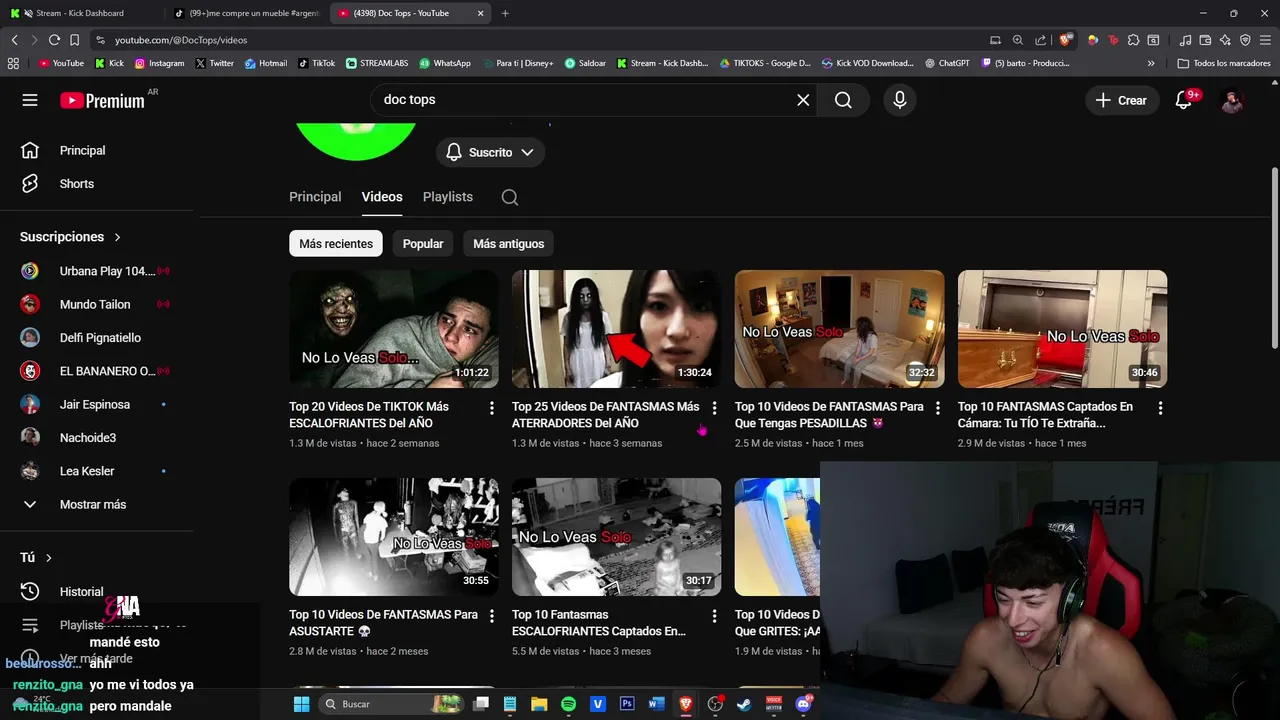This screenshot has height=720, width=1280.
Task: Click the magnifier search button
Action: point(843,100)
